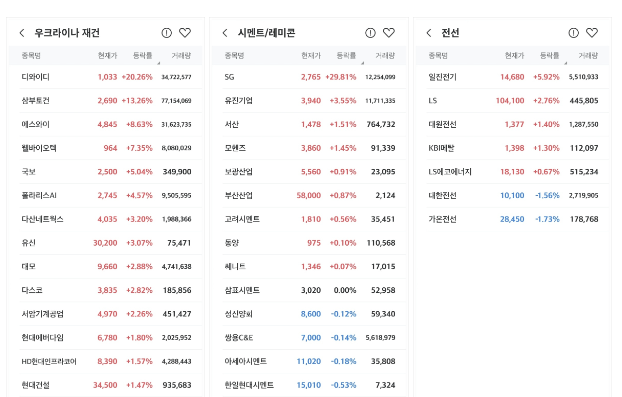Select 현대건설 stock row

(x=106, y=385)
